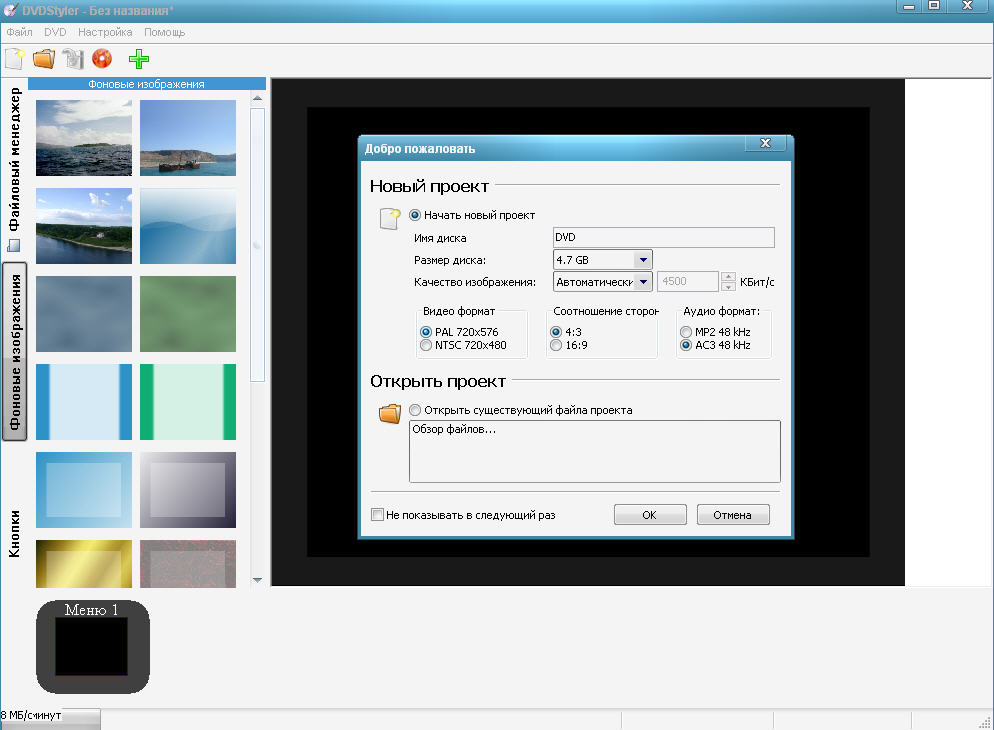Click 'Обзор файлов…' list entry
The width and height of the screenshot is (994, 730).
[454, 429]
